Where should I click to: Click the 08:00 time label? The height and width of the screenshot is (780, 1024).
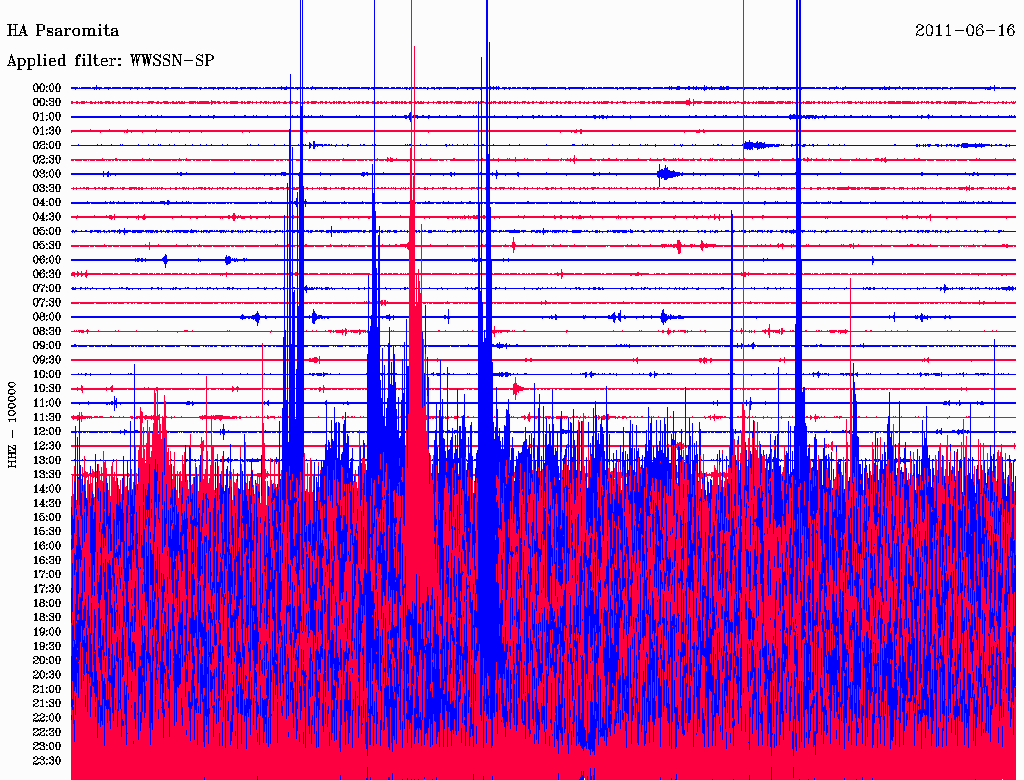47,317
